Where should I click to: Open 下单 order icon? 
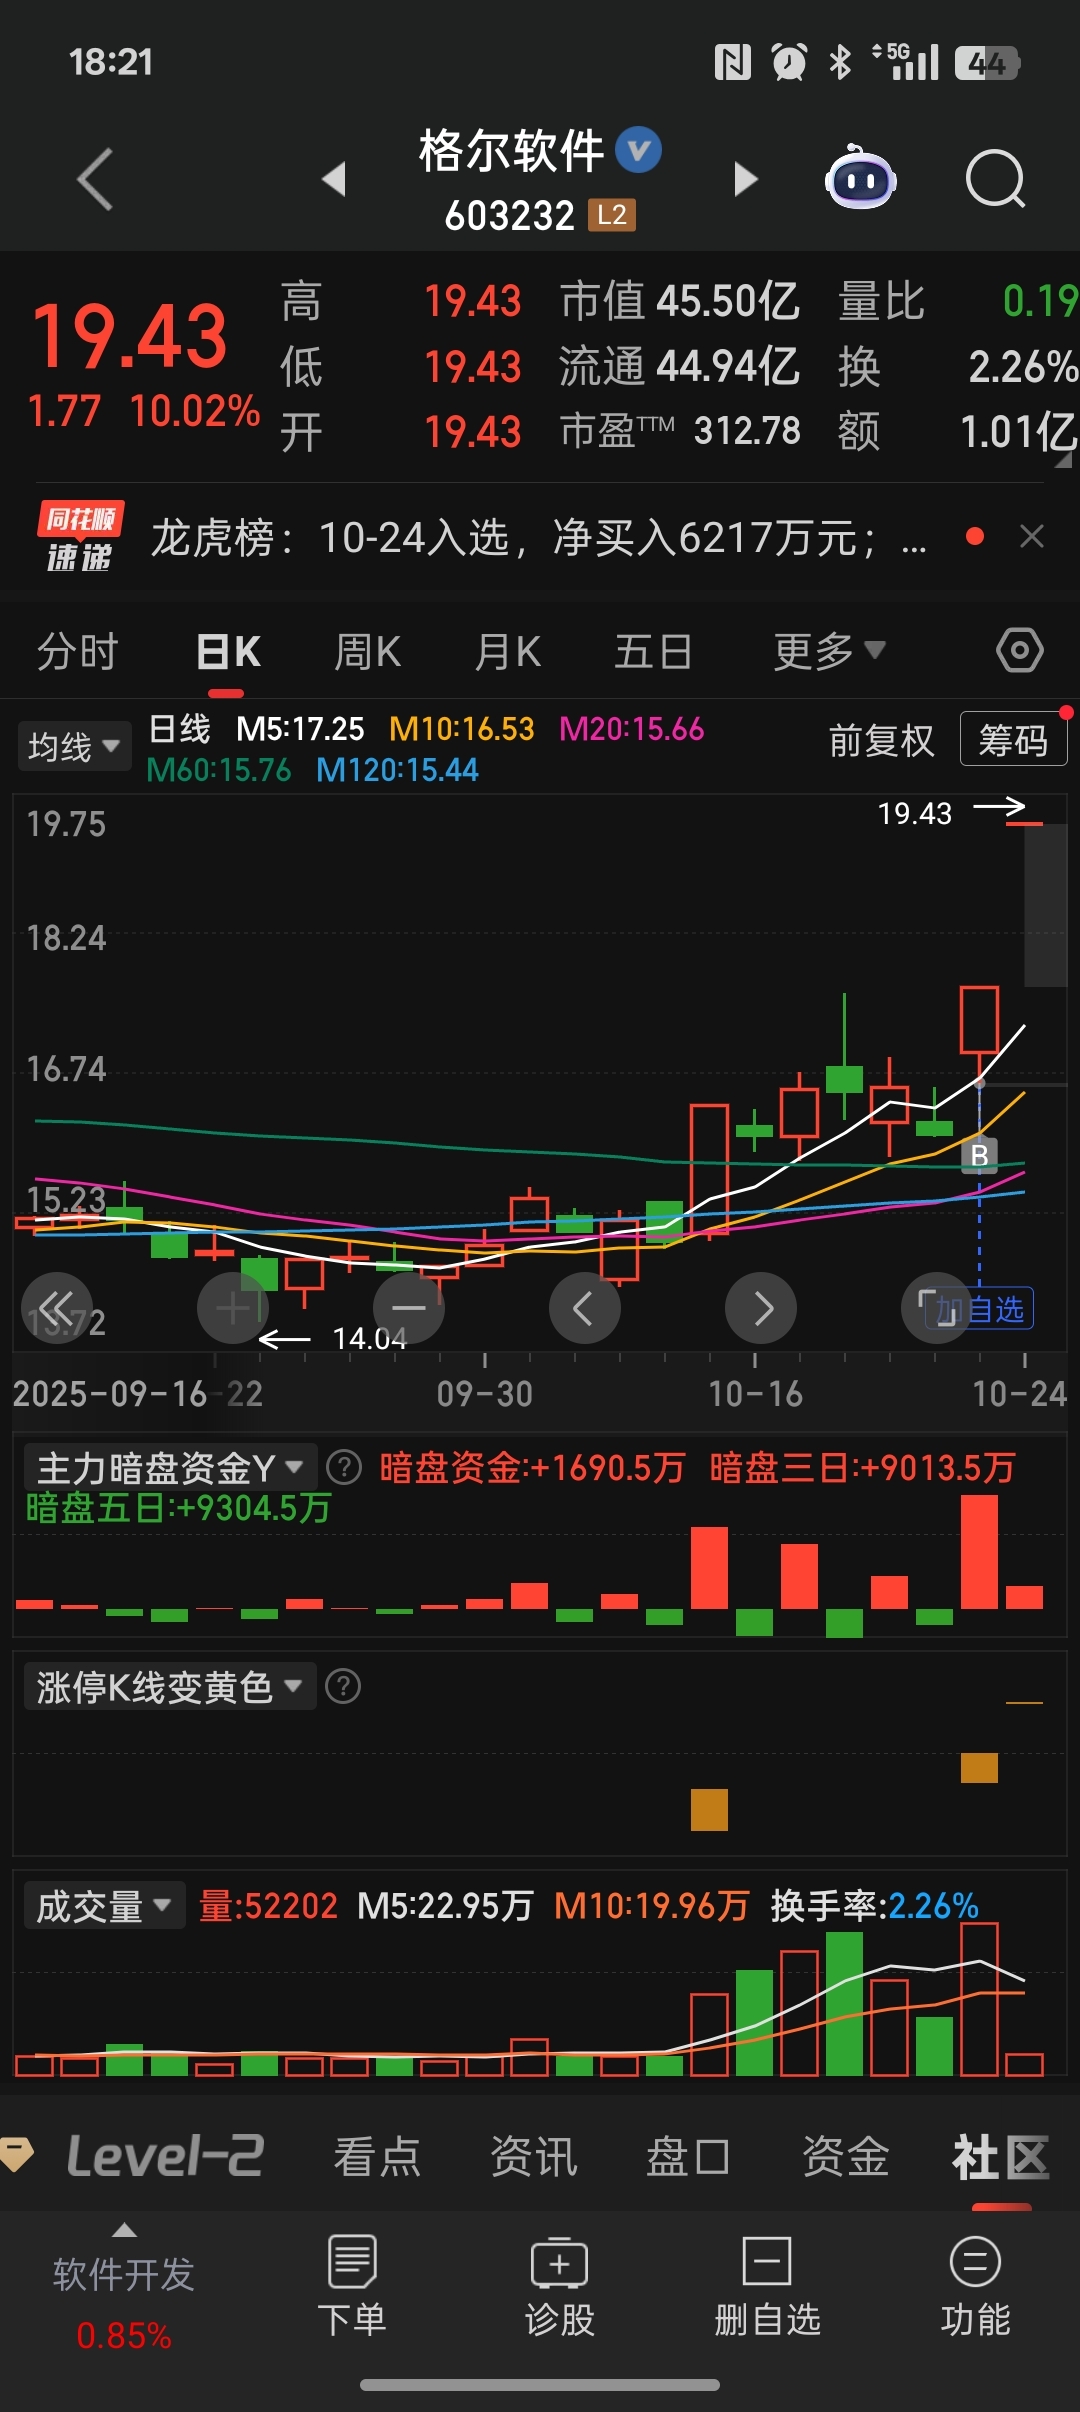(x=352, y=2288)
